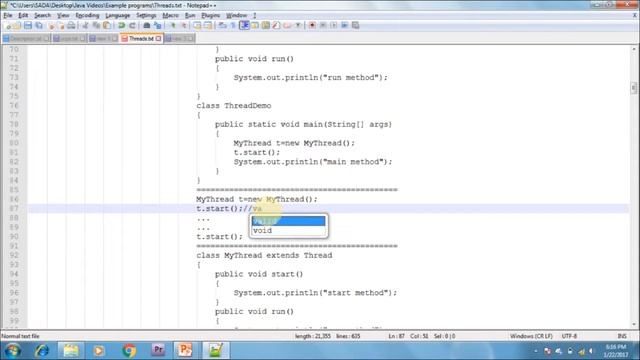Click the Playback macro icon

point(333,25)
